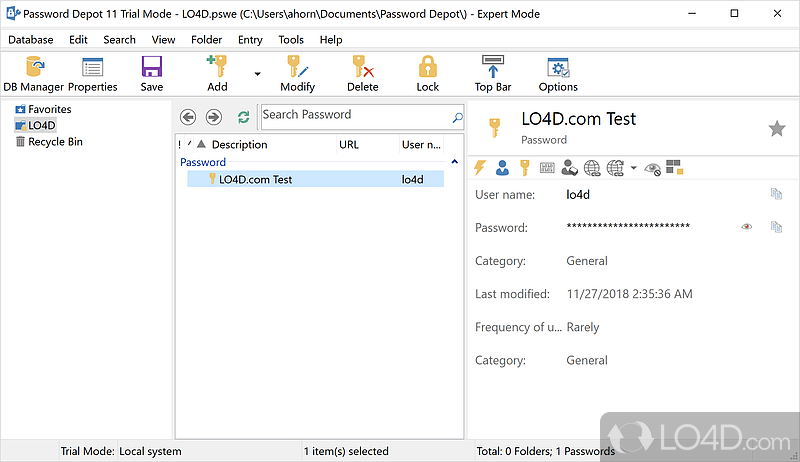
Task: Select the LO4D folder in the tree
Action: [x=35, y=125]
